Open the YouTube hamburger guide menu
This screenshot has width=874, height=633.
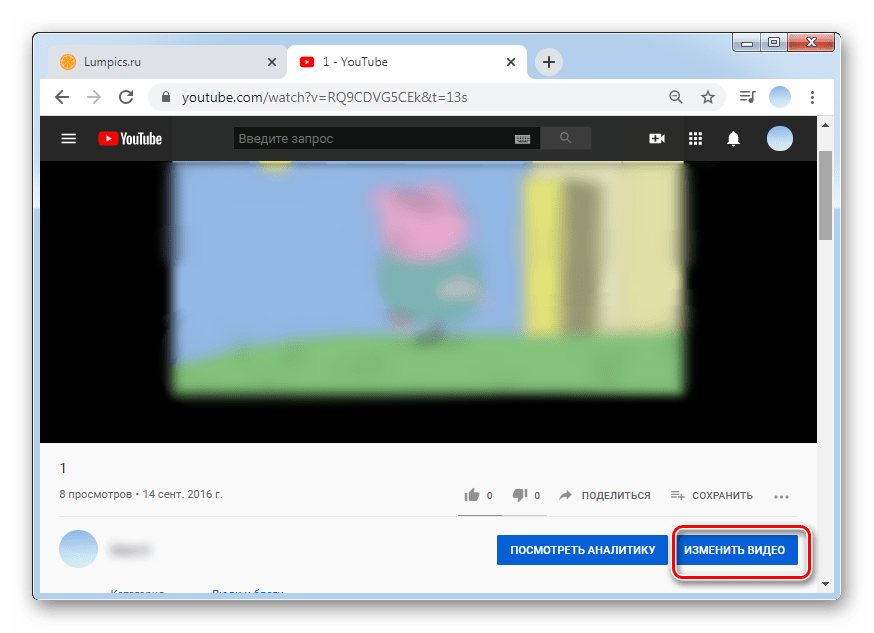click(69, 139)
